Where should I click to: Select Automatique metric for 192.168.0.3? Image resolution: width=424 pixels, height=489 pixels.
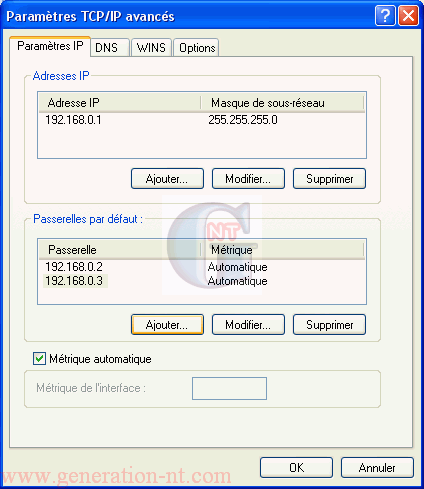(x=237, y=281)
